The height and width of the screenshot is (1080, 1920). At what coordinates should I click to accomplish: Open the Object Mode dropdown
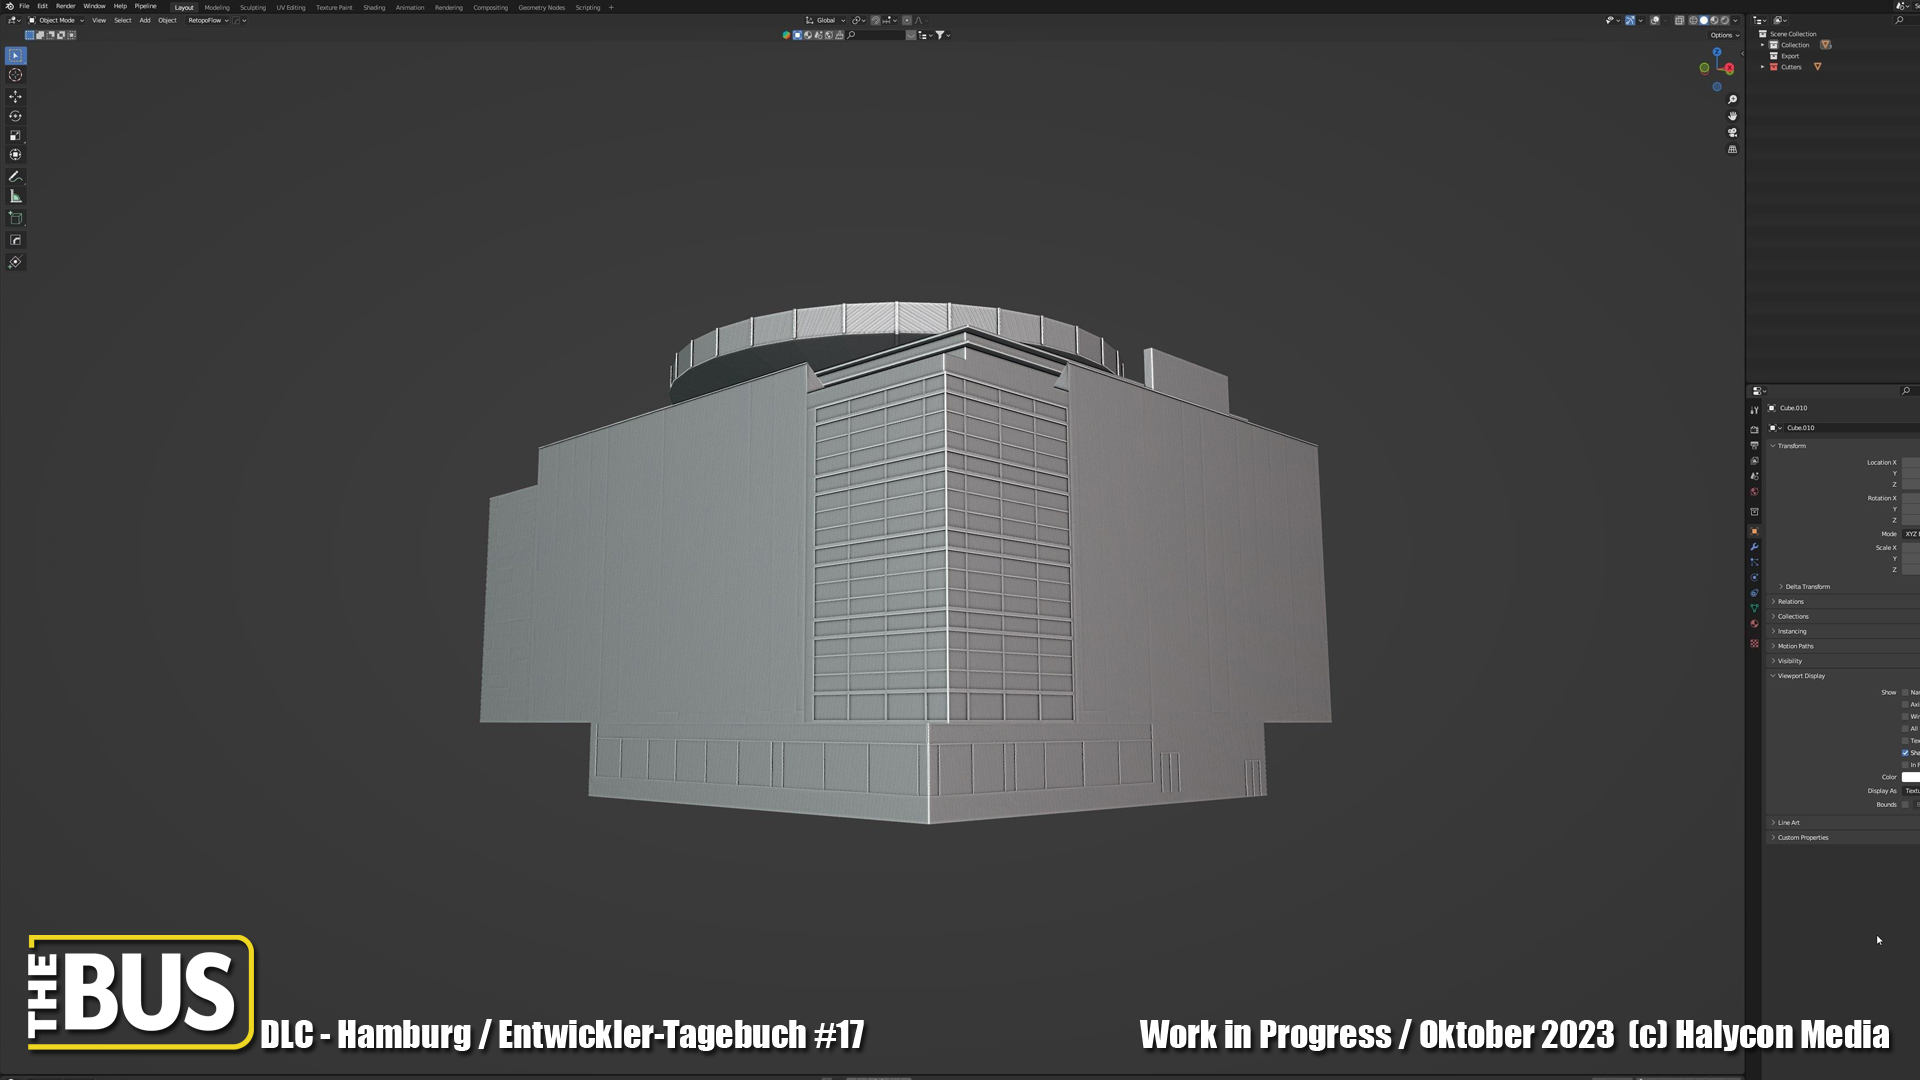pos(56,20)
